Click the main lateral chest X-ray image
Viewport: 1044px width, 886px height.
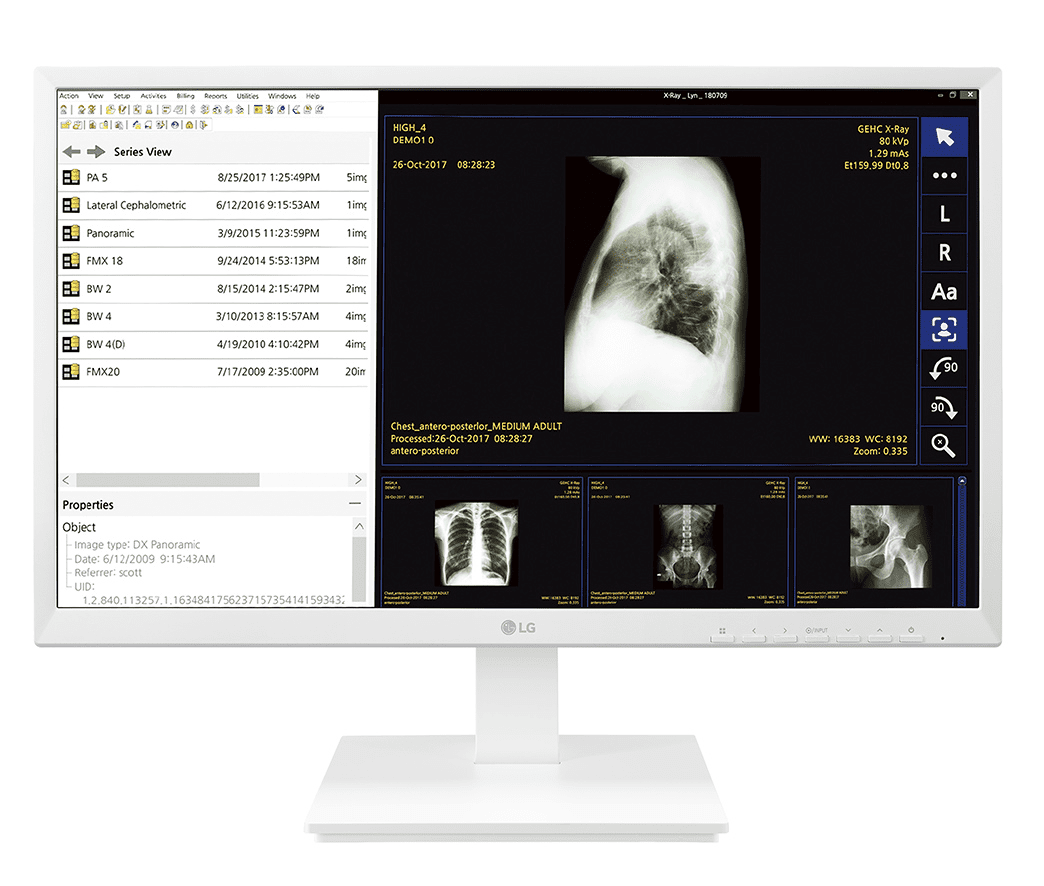pos(662,284)
